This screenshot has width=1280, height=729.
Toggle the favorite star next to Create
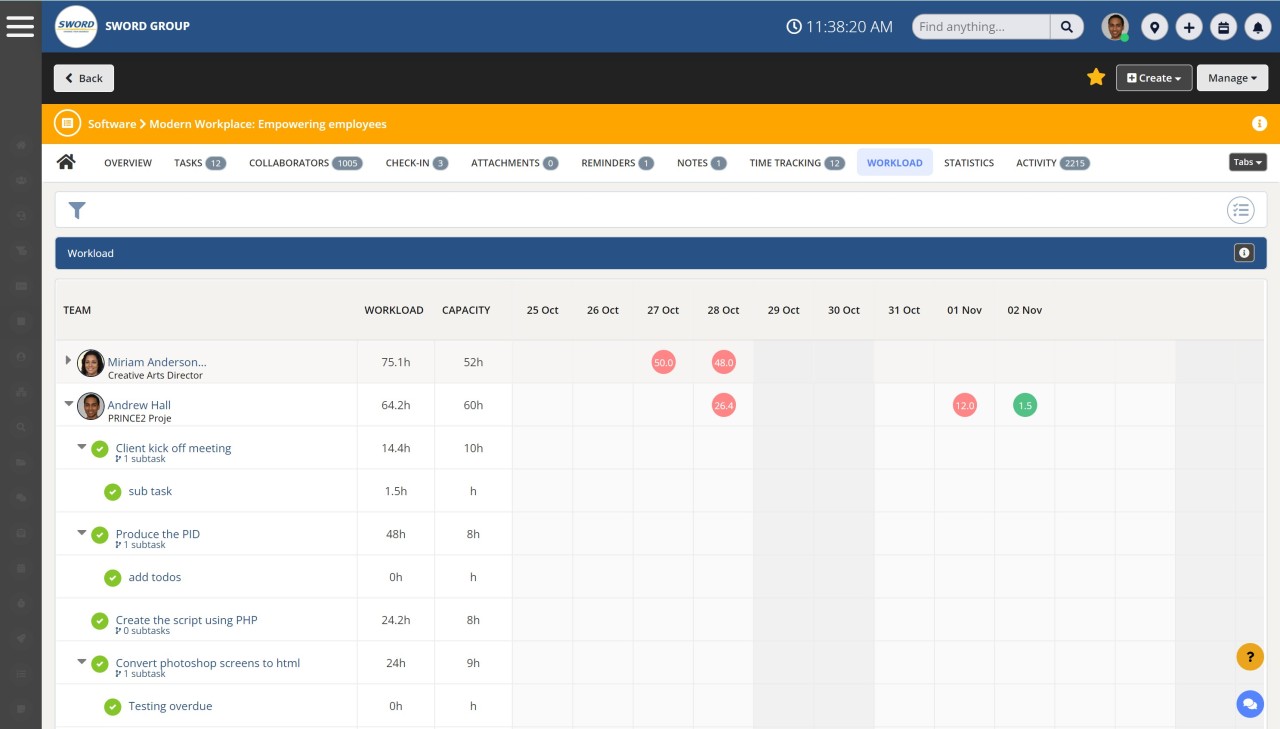click(x=1096, y=76)
